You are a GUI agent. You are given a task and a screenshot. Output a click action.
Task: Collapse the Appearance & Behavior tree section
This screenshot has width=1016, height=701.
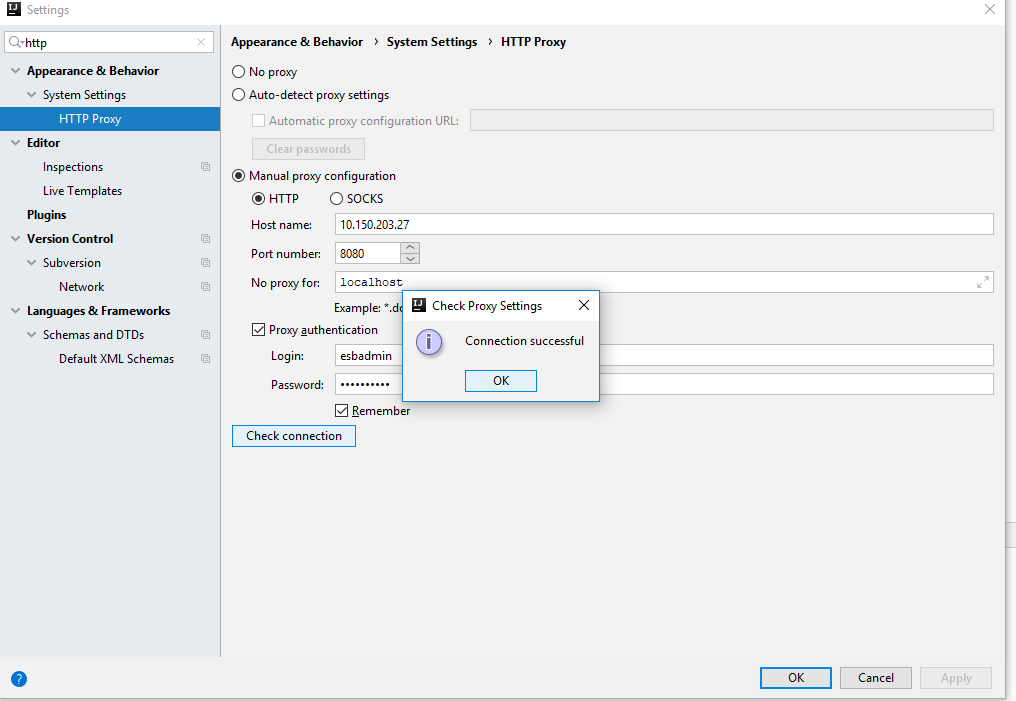(14, 70)
